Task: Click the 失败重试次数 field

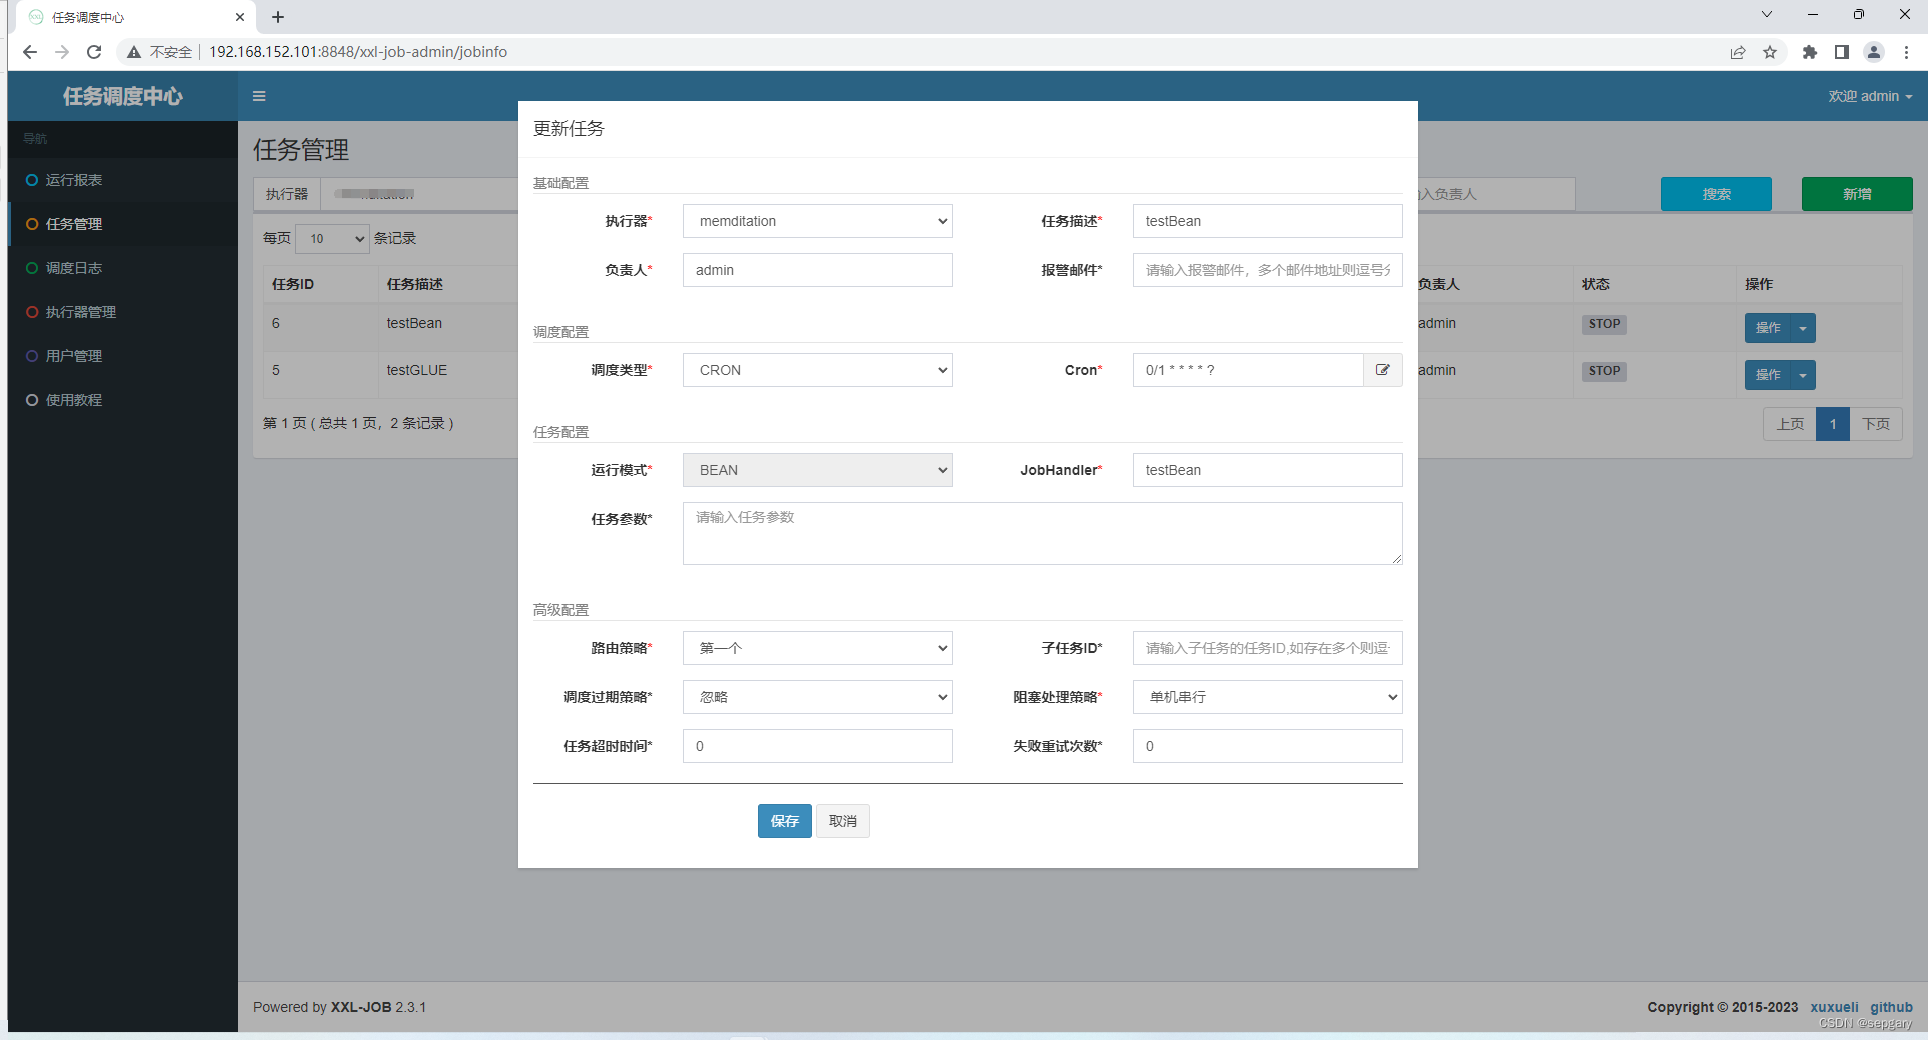Action: (x=1268, y=746)
